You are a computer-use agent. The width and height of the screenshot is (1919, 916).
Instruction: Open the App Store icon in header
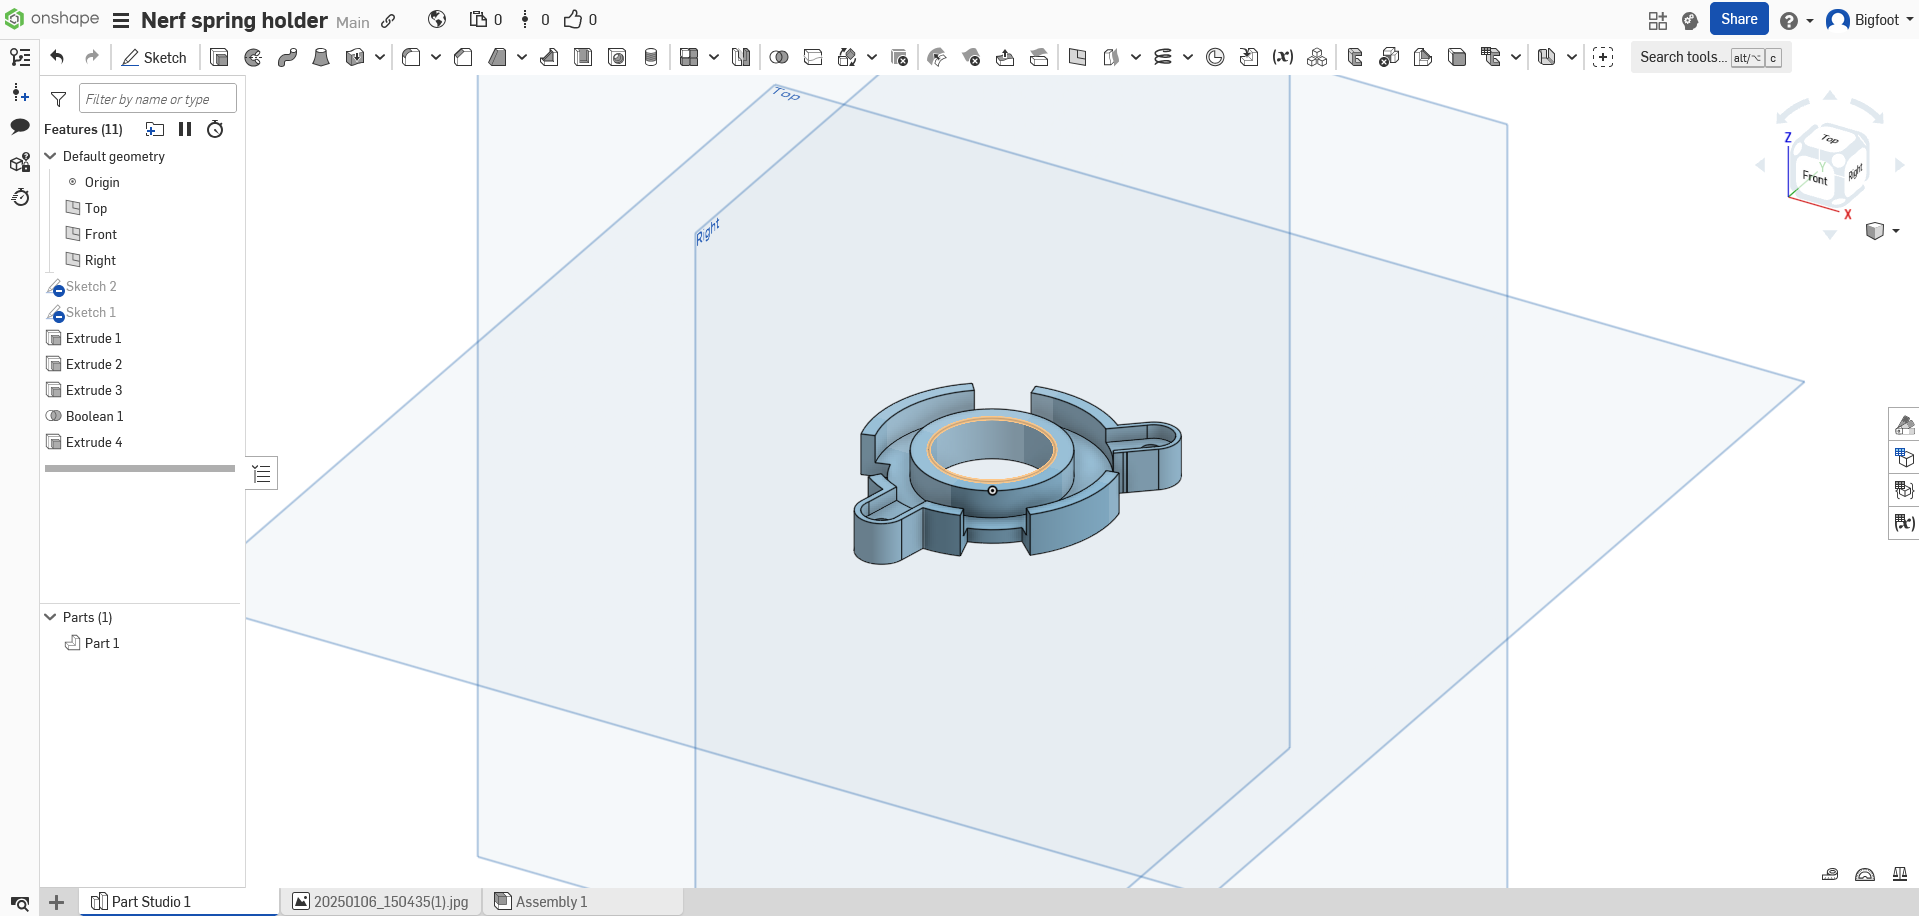[1657, 20]
